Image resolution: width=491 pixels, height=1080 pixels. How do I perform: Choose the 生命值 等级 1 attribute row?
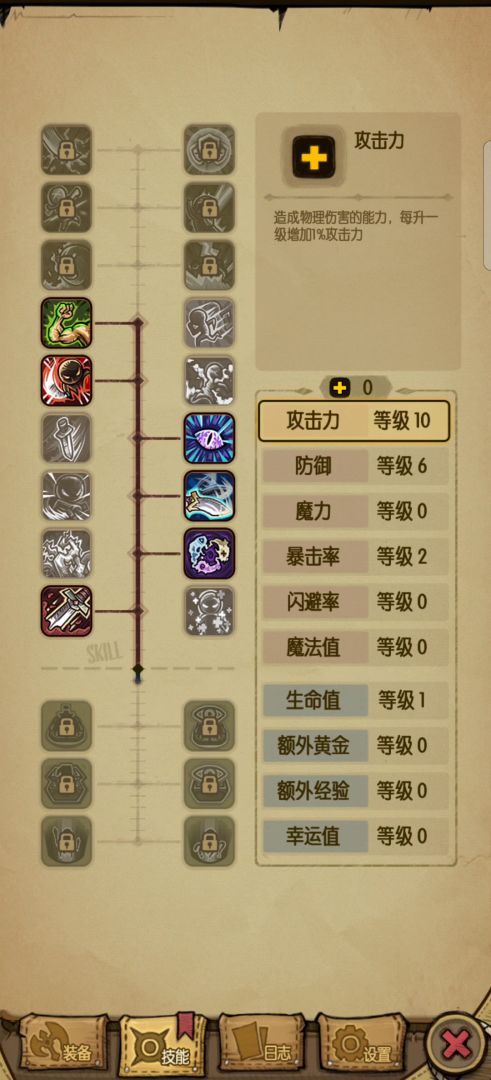(355, 700)
